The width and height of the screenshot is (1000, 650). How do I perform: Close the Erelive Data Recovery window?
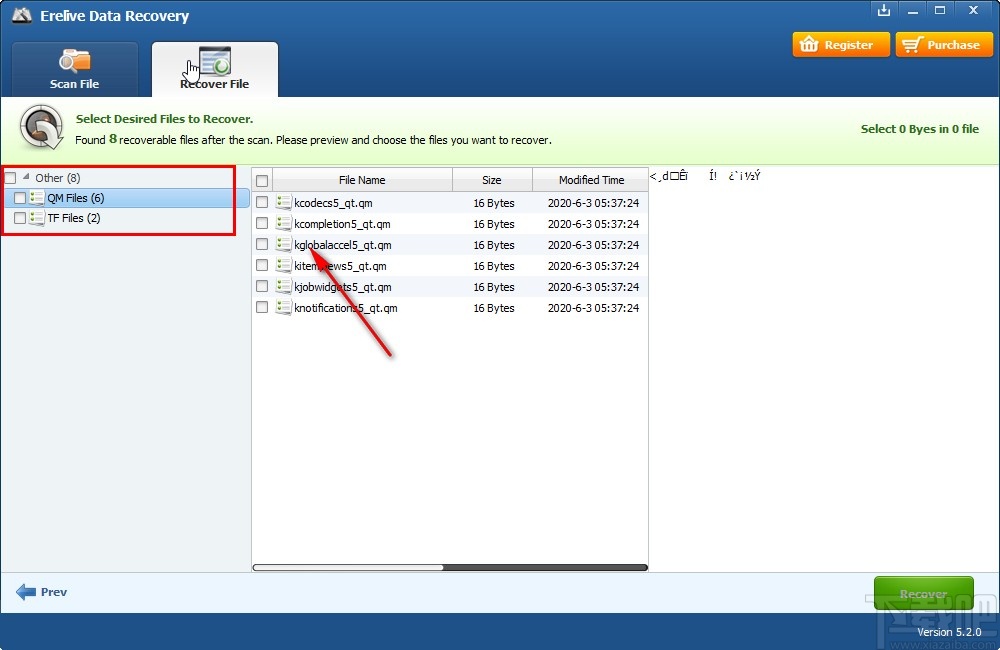tap(973, 10)
